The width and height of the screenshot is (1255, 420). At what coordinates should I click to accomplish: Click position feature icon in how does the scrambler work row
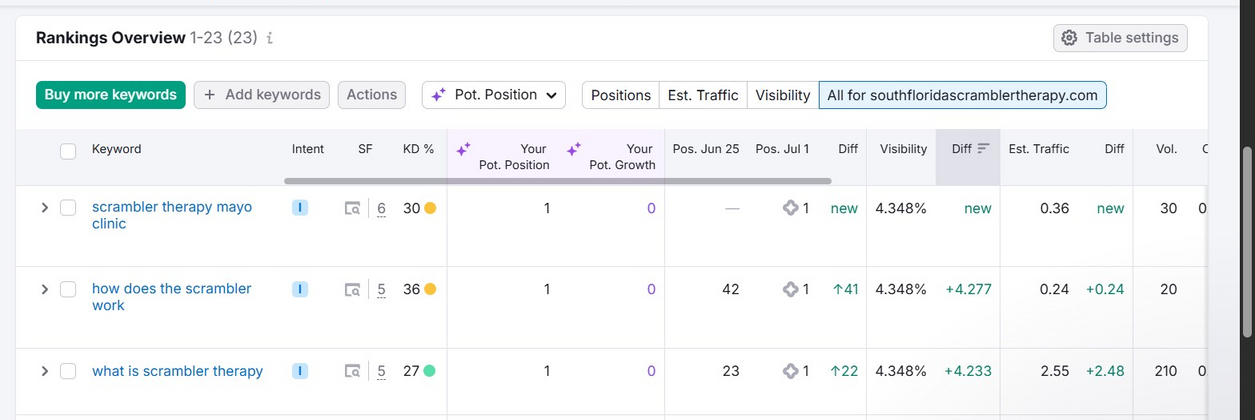coord(790,289)
